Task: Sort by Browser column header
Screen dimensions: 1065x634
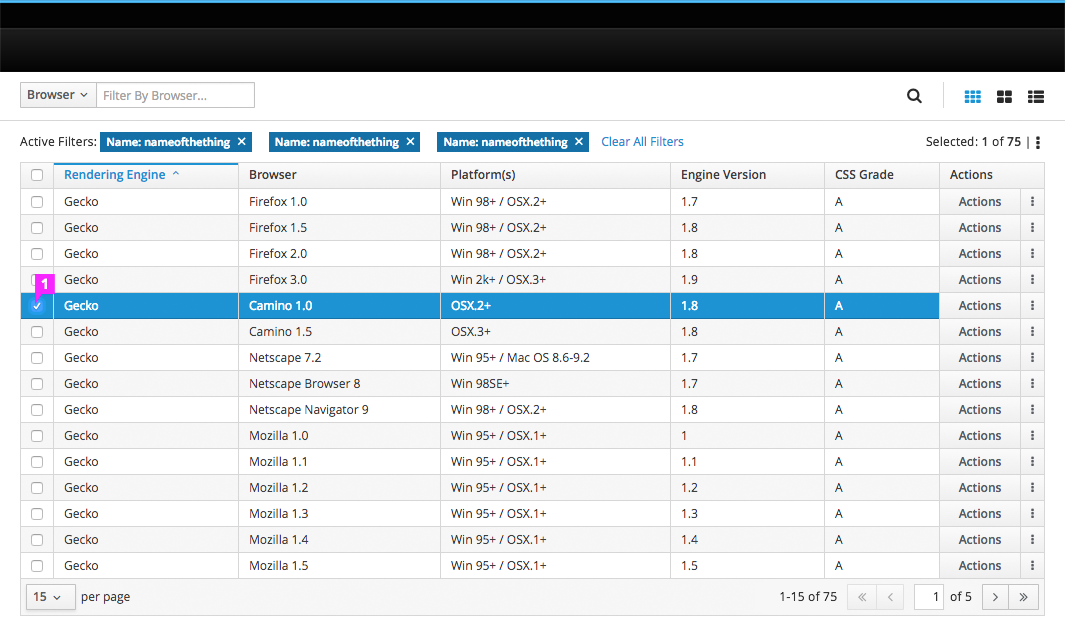Action: 340,175
